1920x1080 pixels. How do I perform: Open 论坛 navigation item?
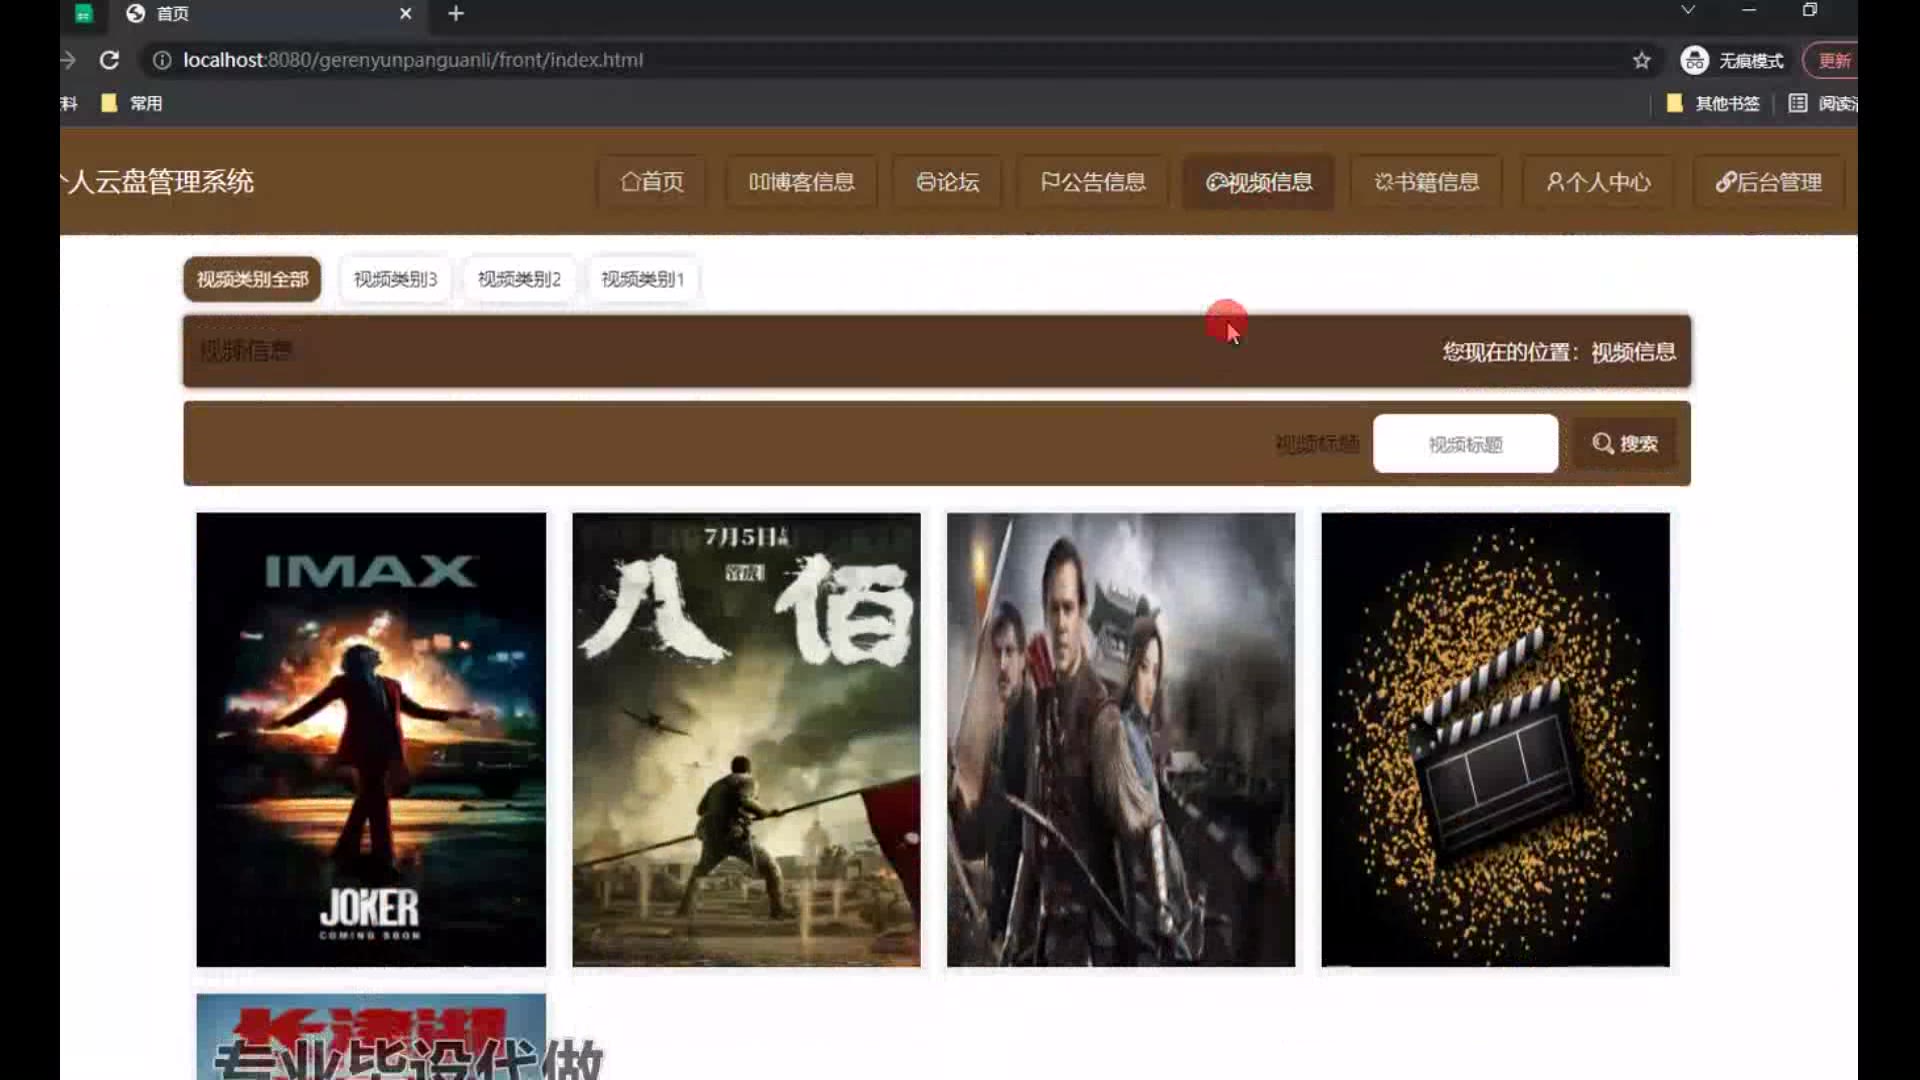tap(947, 182)
